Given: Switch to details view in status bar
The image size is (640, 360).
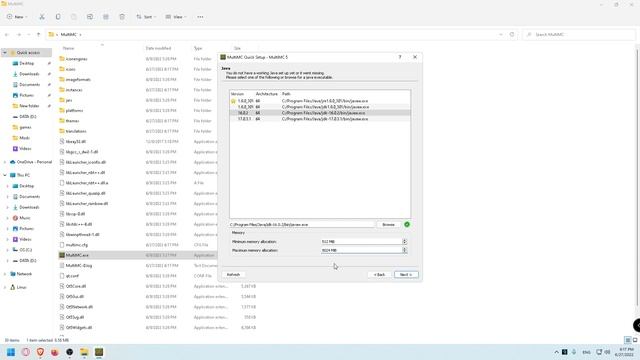Looking at the screenshot, I should pyautogui.click(x=628, y=340).
